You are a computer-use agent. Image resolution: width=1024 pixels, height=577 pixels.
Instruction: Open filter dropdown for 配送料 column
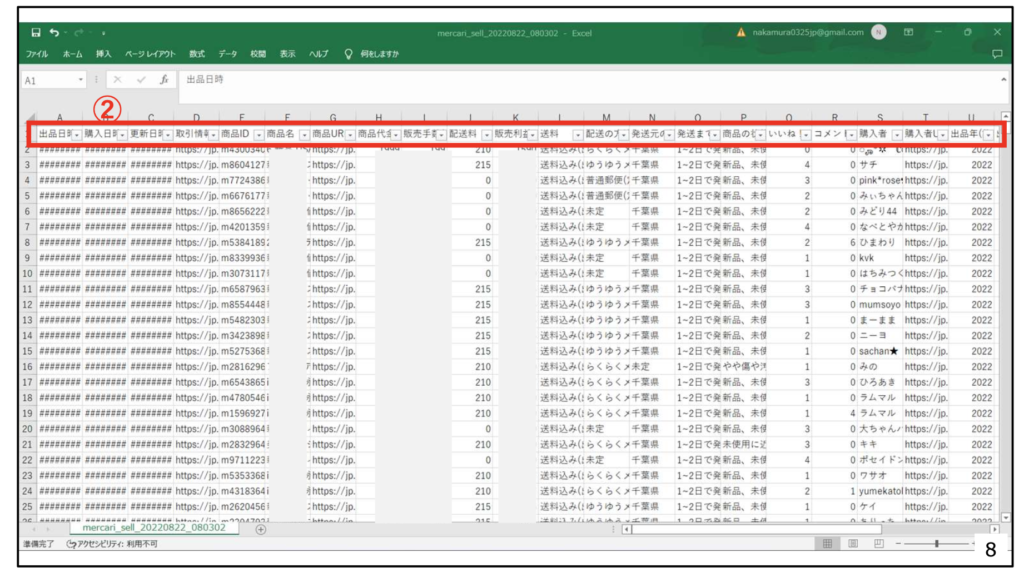coord(487,134)
